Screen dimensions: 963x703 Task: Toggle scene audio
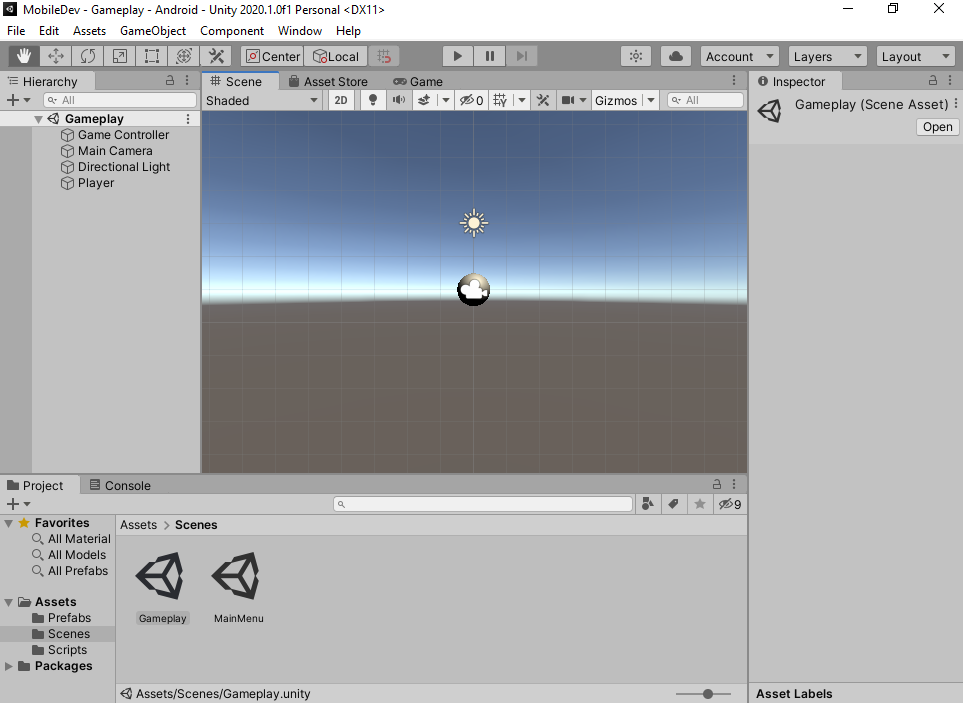coord(399,101)
